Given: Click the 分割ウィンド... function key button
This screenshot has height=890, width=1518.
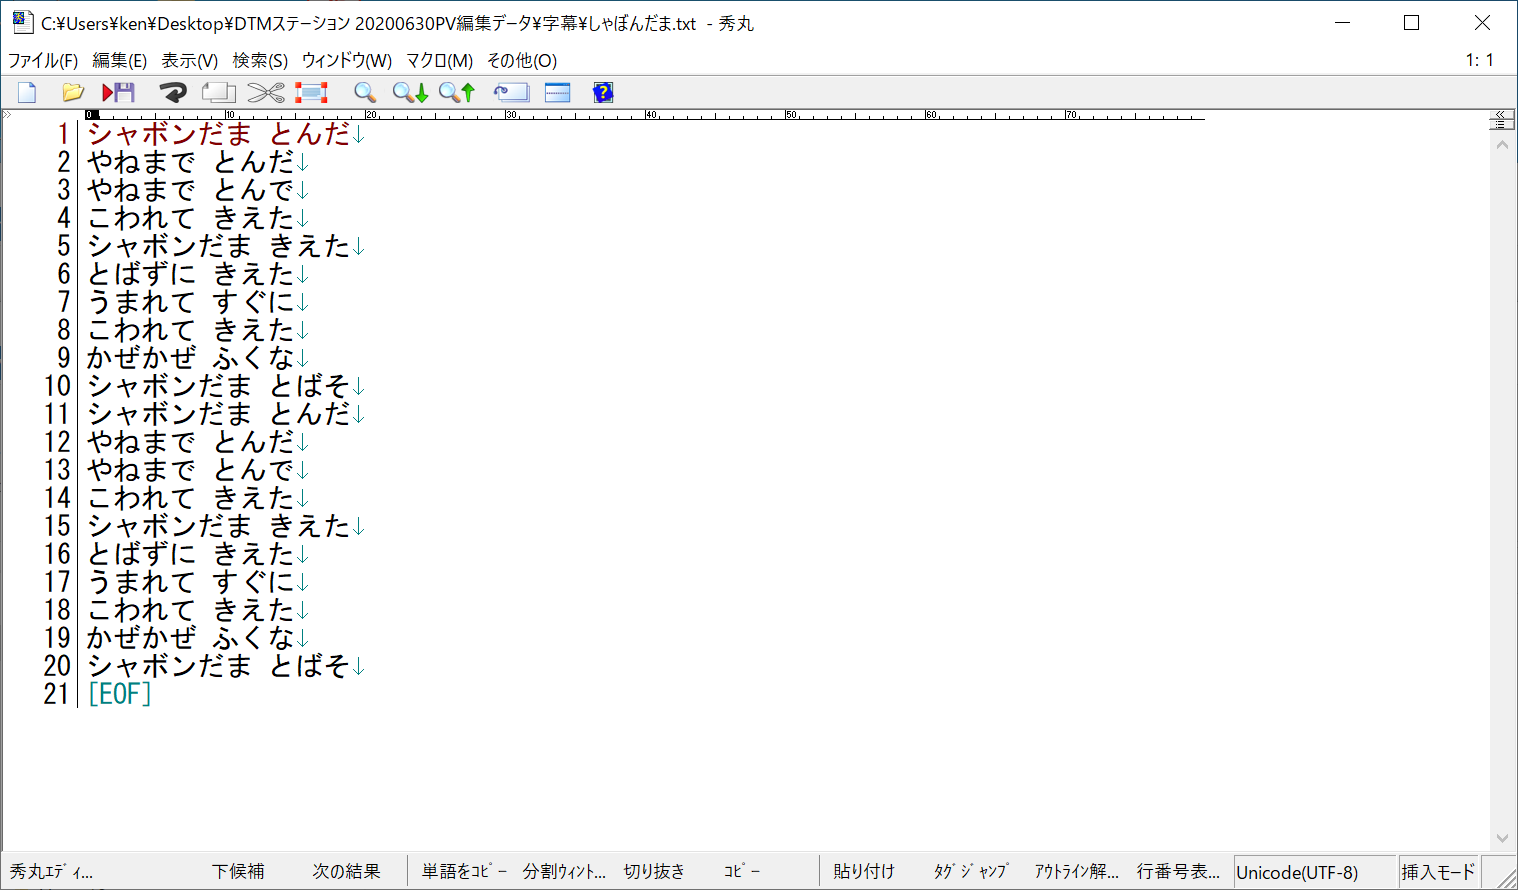Looking at the screenshot, I should (564, 872).
